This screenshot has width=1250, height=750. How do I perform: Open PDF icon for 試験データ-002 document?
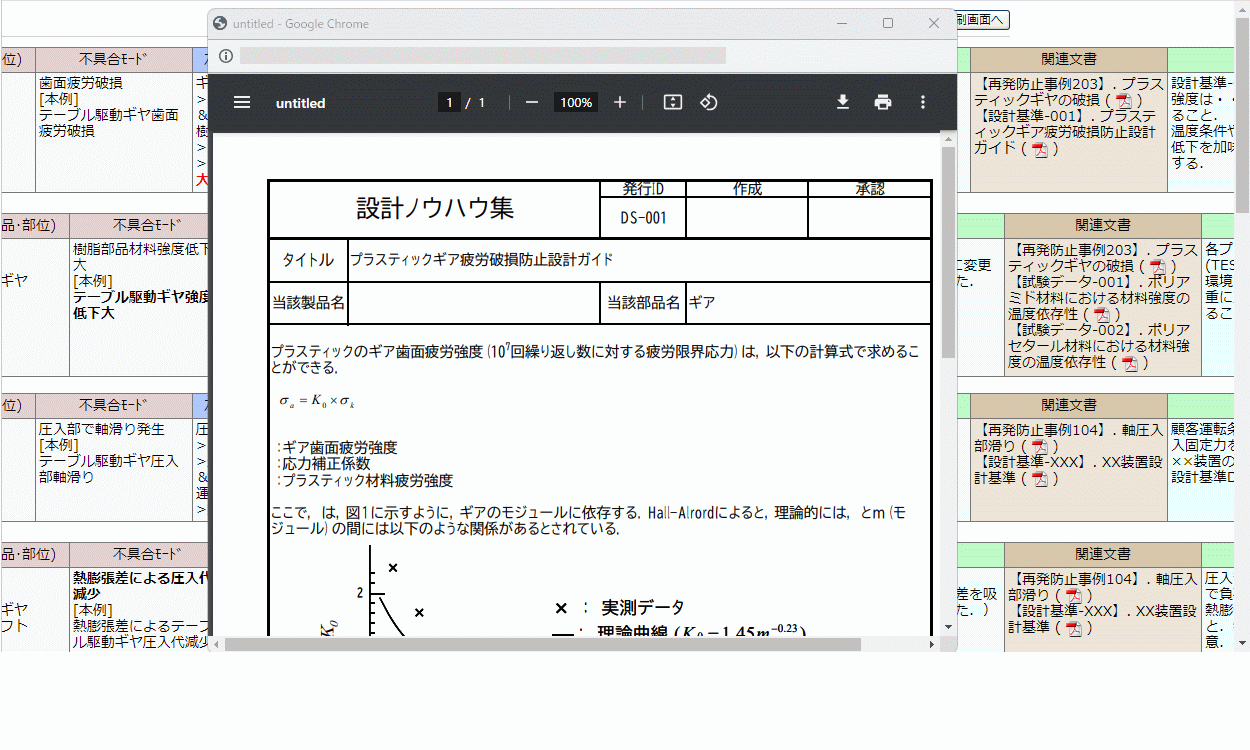tap(1130, 363)
